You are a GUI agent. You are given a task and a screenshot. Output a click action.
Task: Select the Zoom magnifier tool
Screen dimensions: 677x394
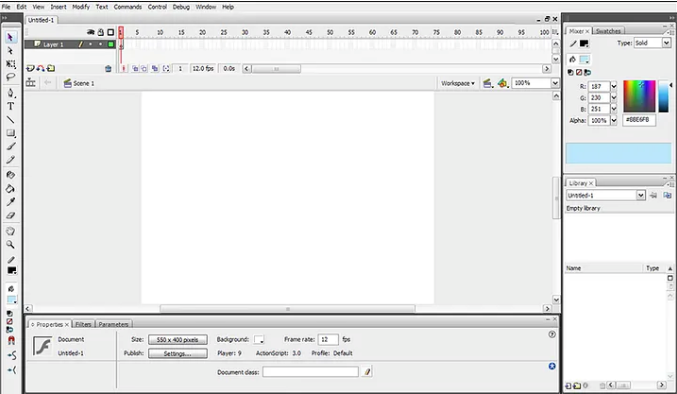[x=10, y=244]
